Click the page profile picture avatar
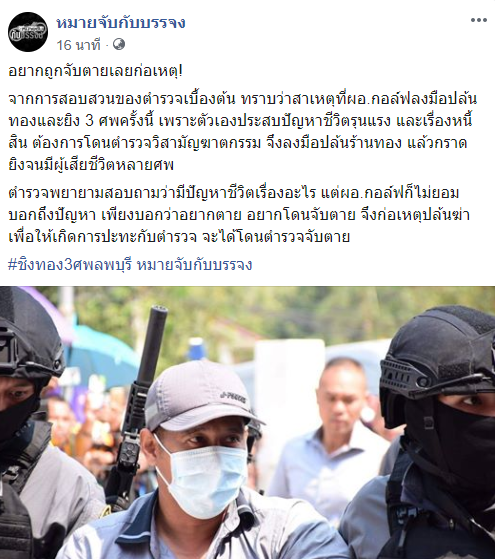 (x=28, y=32)
